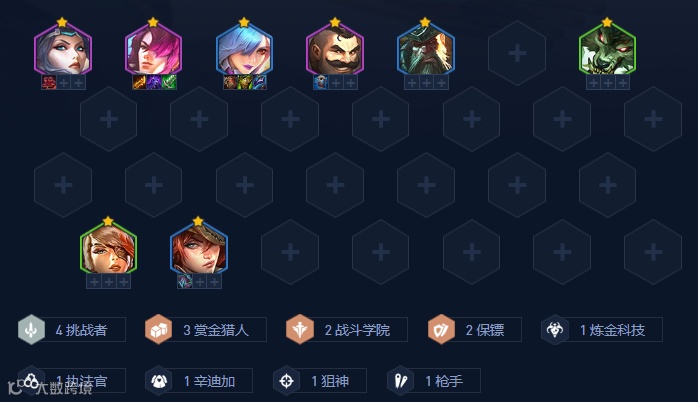Select the equipped item under mustached champion
The image size is (698, 402).
coord(321,82)
